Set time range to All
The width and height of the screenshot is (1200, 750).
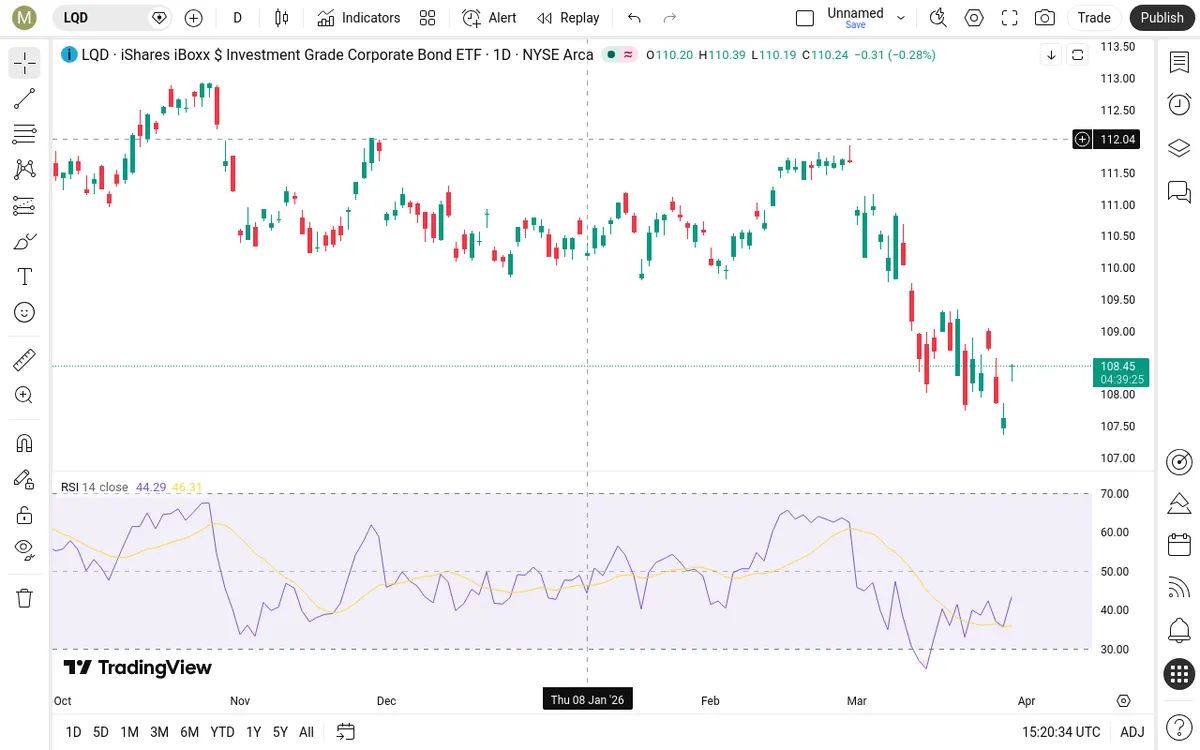click(306, 732)
